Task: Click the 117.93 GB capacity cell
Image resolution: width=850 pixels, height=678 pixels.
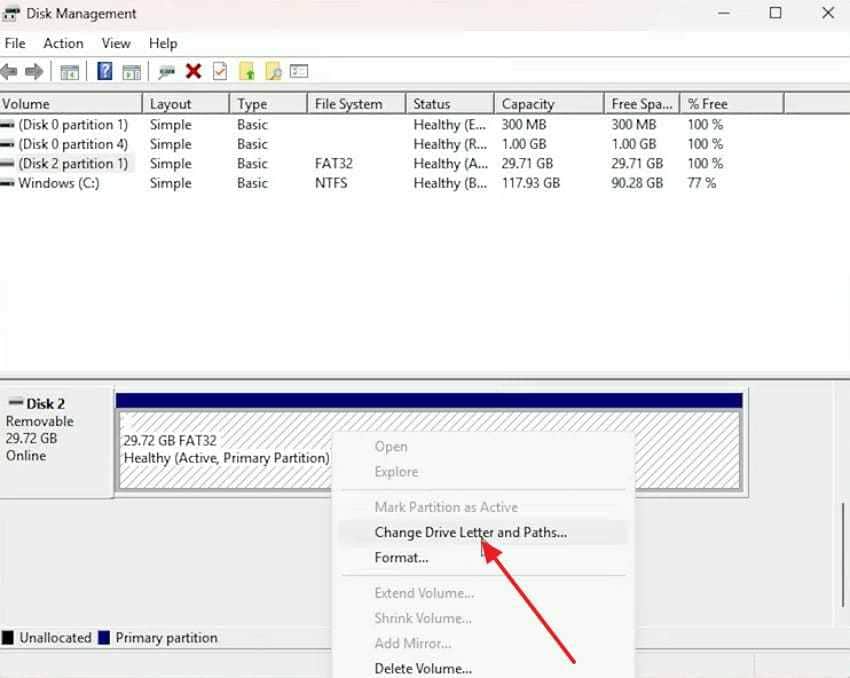Action: coord(531,183)
